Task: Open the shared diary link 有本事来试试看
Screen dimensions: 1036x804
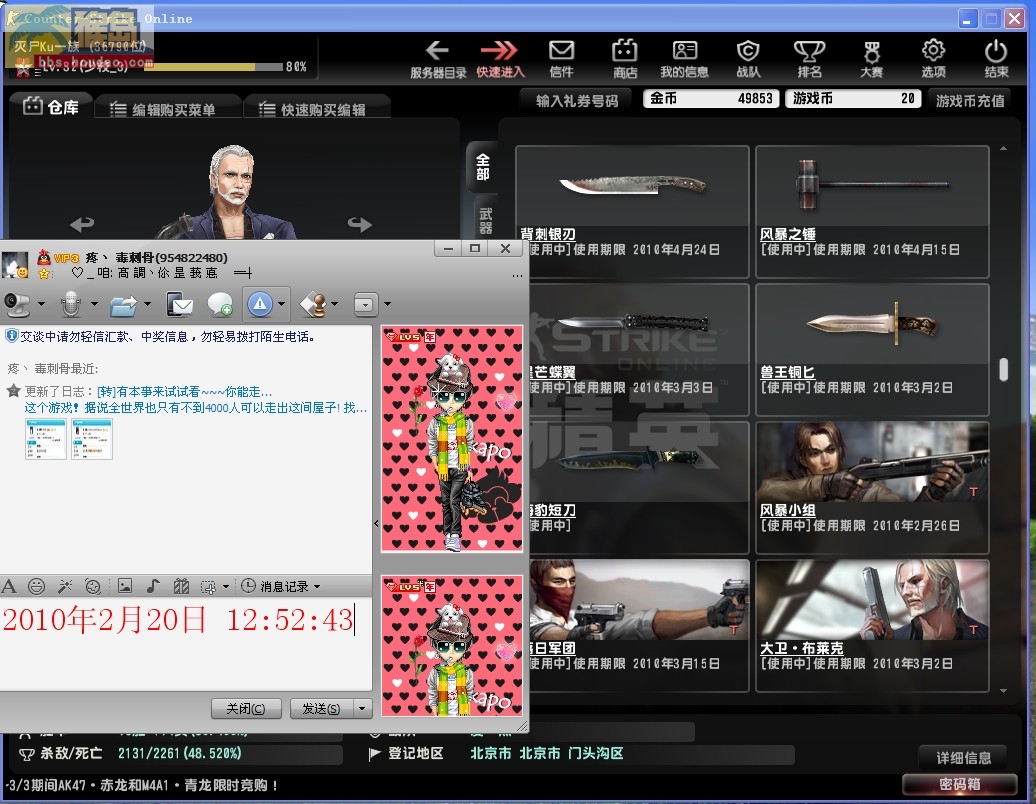Action: pyautogui.click(x=184, y=392)
